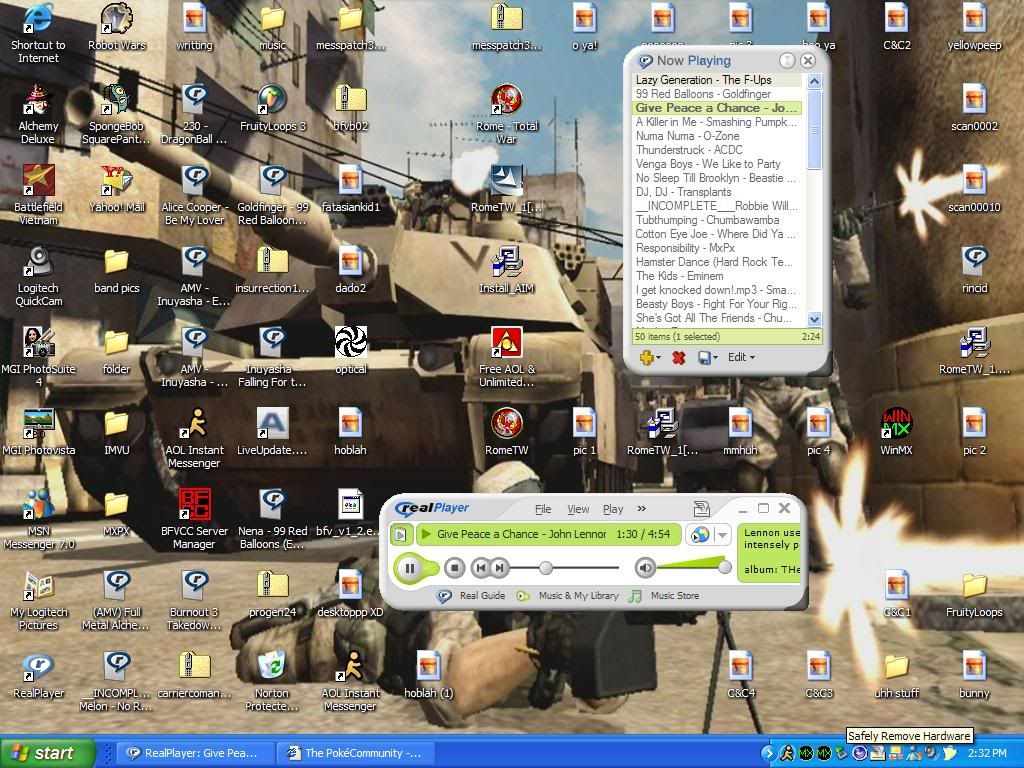
Task: Select Rome - Total War desktop icon
Action: coord(507,114)
